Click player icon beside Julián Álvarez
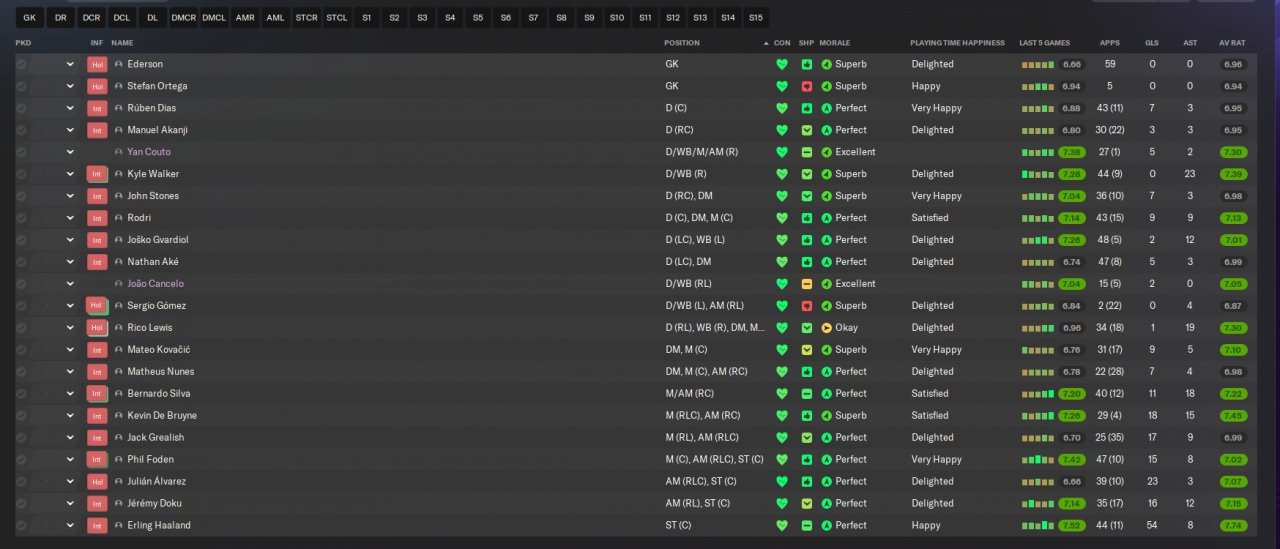 [x=119, y=482]
